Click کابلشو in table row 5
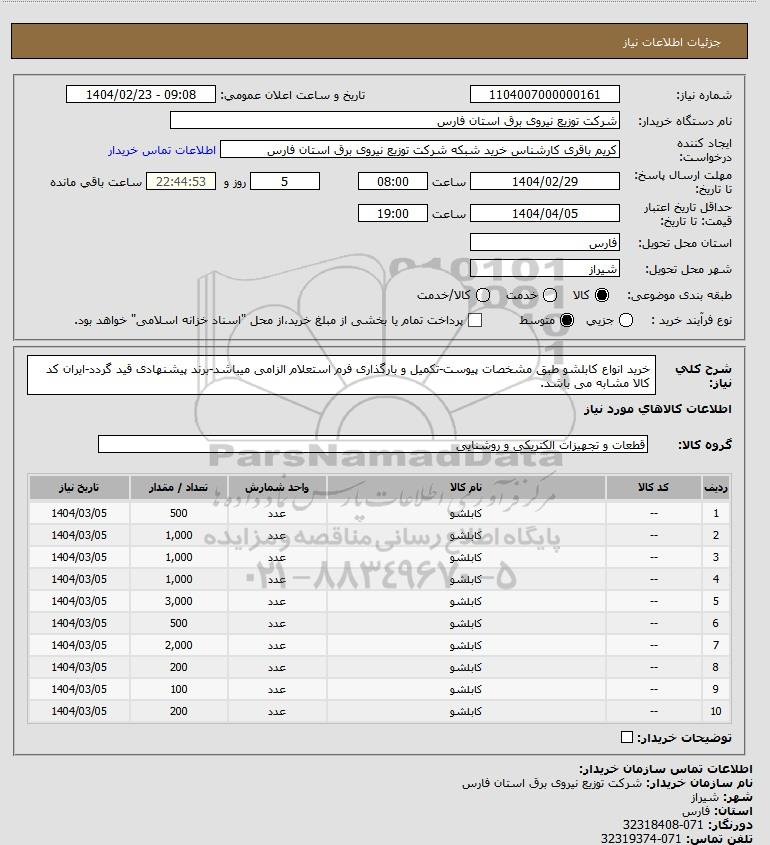770x845 pixels. 466,601
